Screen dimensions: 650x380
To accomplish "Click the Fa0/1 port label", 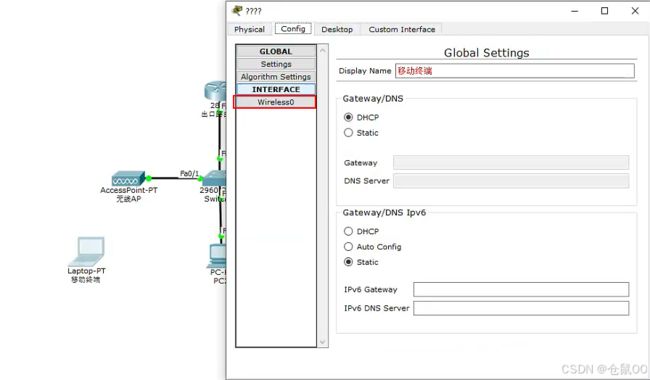I will pos(189,173).
